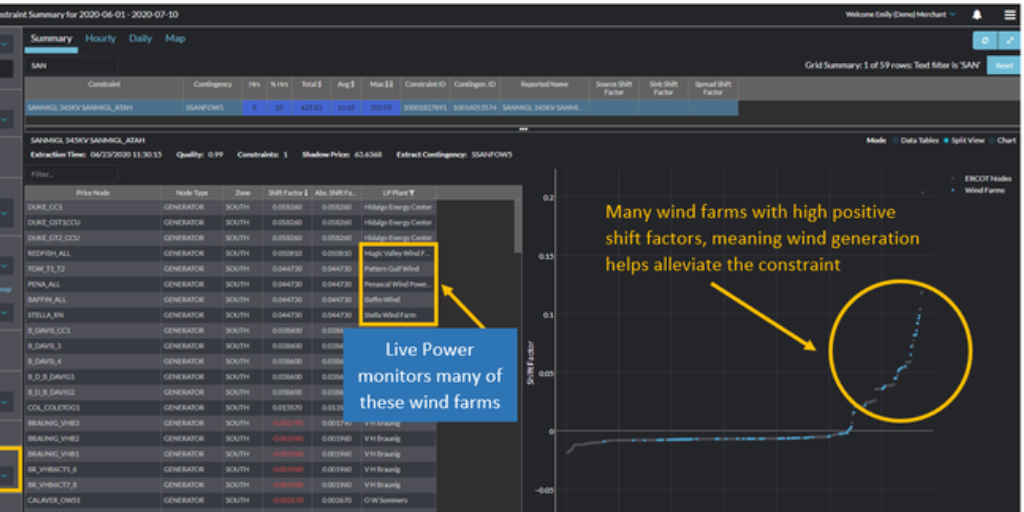Select the Data Tables mode radio button
Screen dimensions: 1024x512
pos(894,141)
